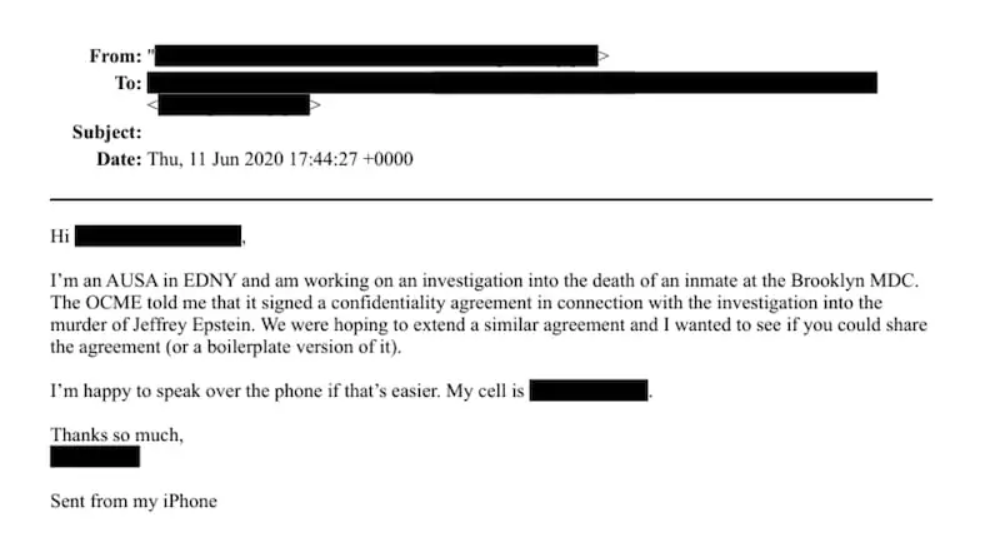Click the Sent from my iPhone line
This screenshot has width=985, height=559.
pyautogui.click(x=134, y=501)
